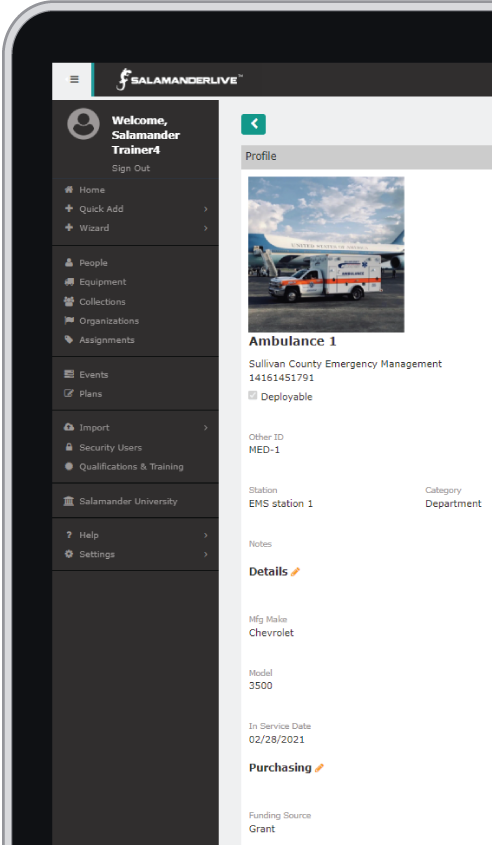
Task: Open the Home menu item
Action: coord(92,190)
